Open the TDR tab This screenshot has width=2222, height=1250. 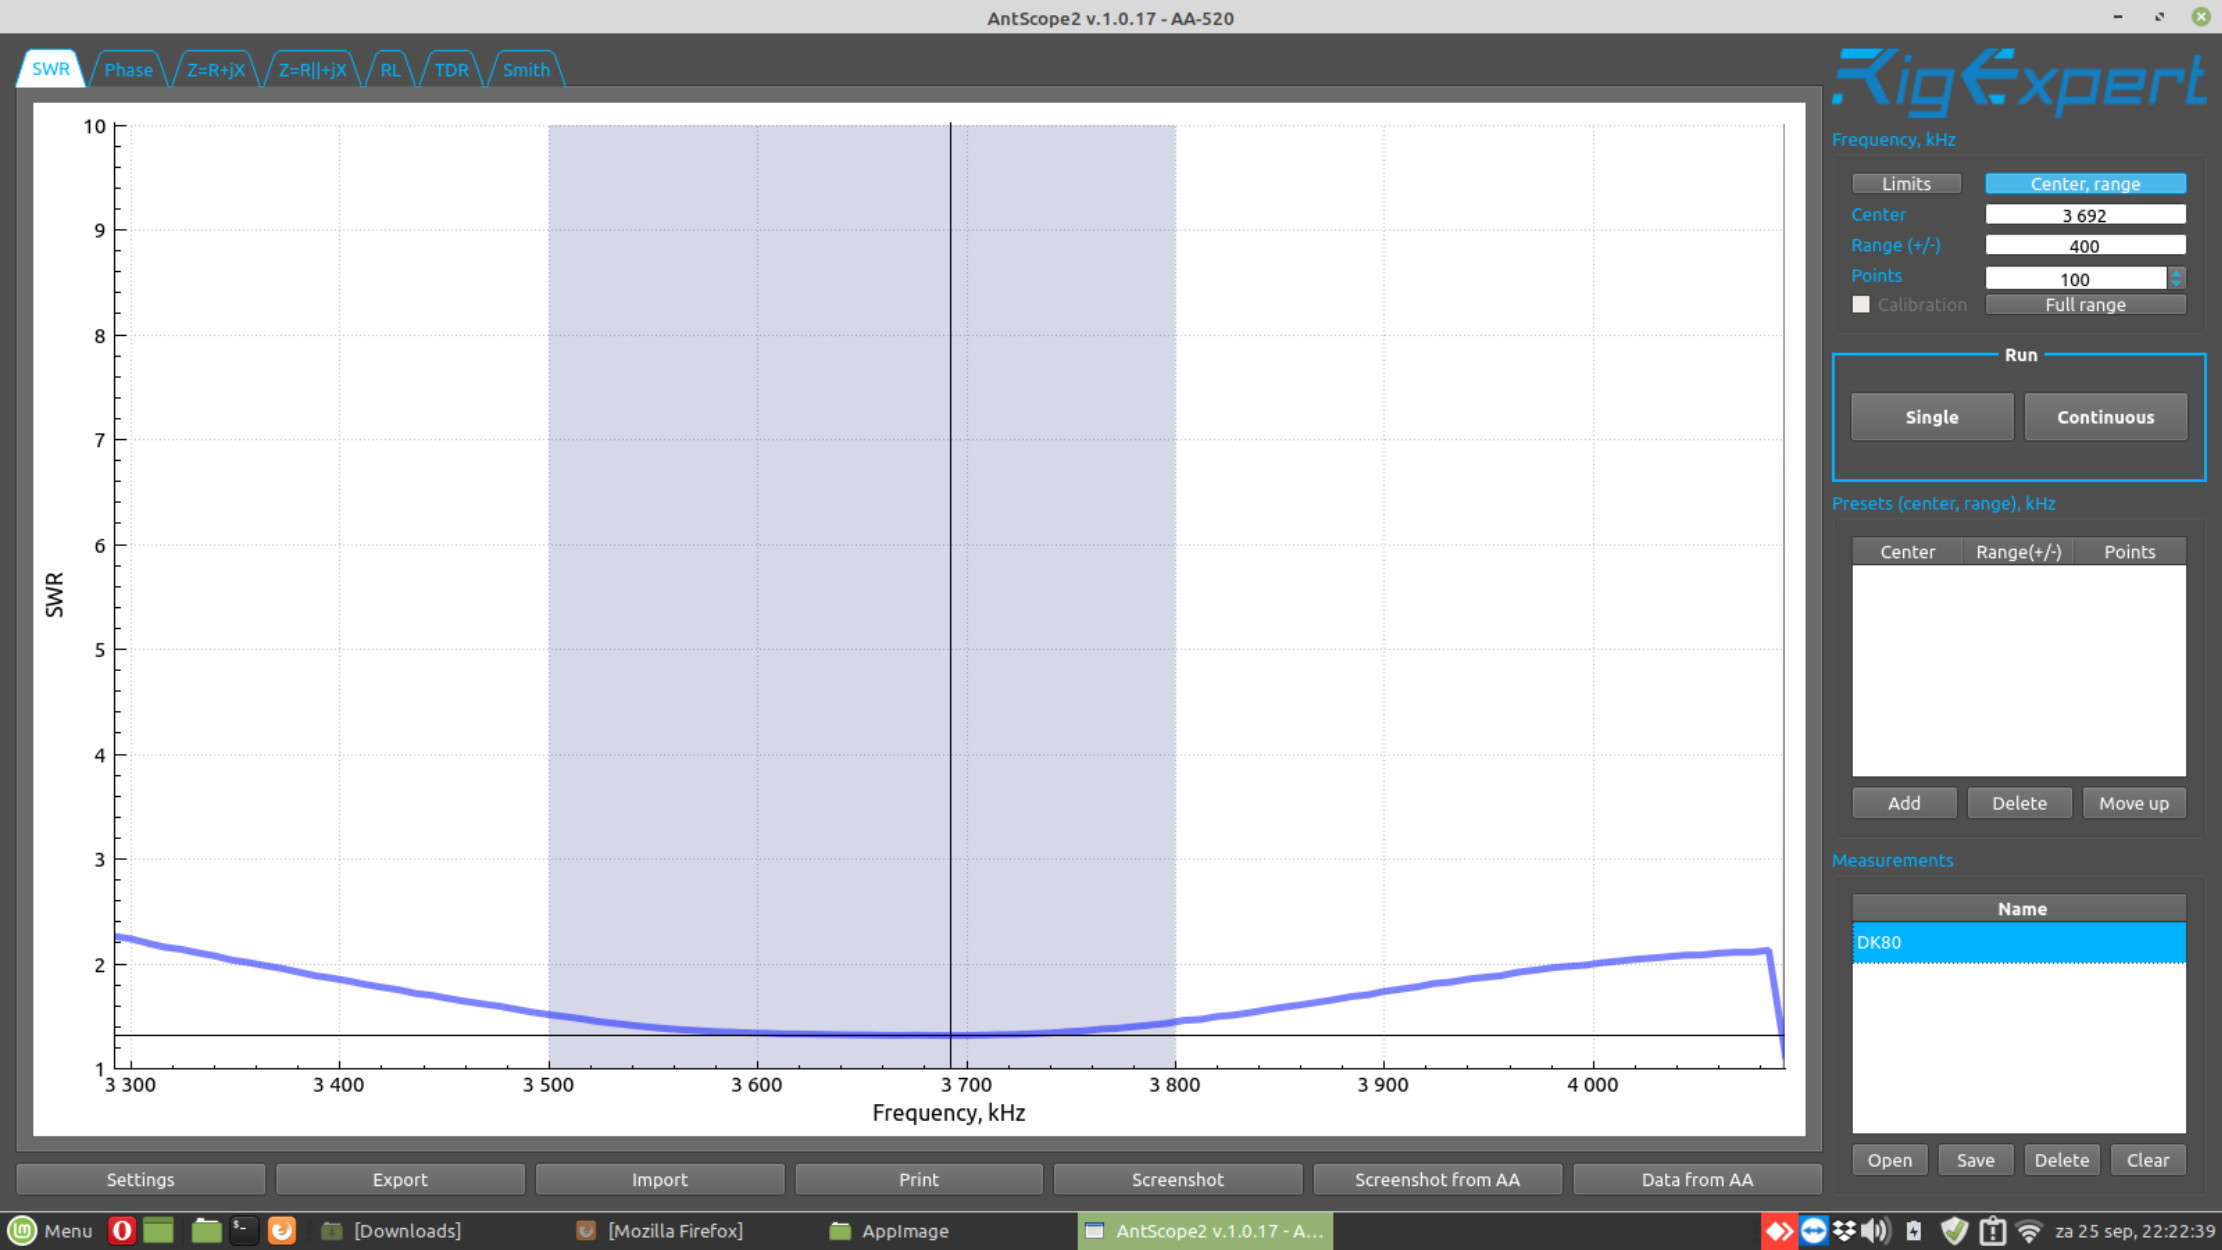click(x=451, y=70)
